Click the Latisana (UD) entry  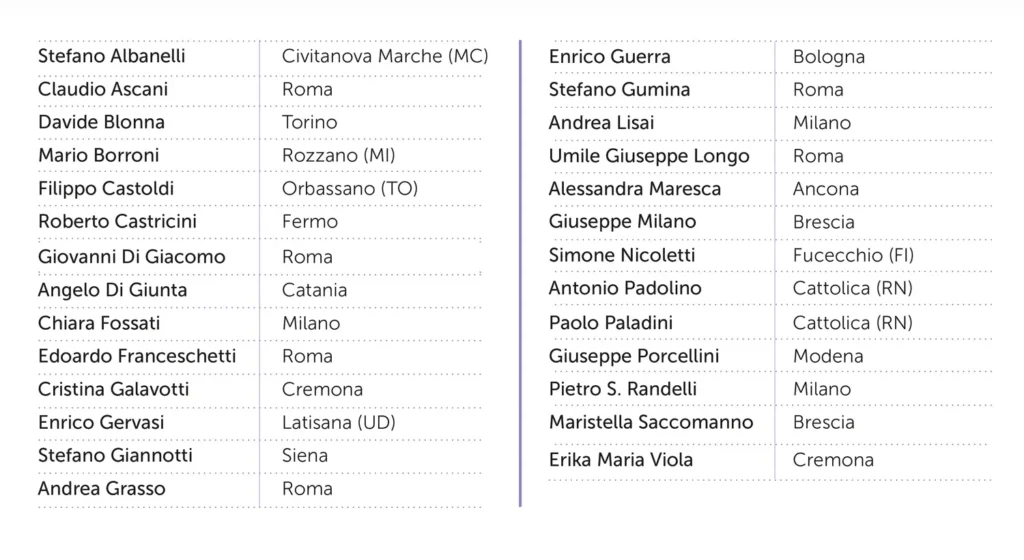point(339,422)
